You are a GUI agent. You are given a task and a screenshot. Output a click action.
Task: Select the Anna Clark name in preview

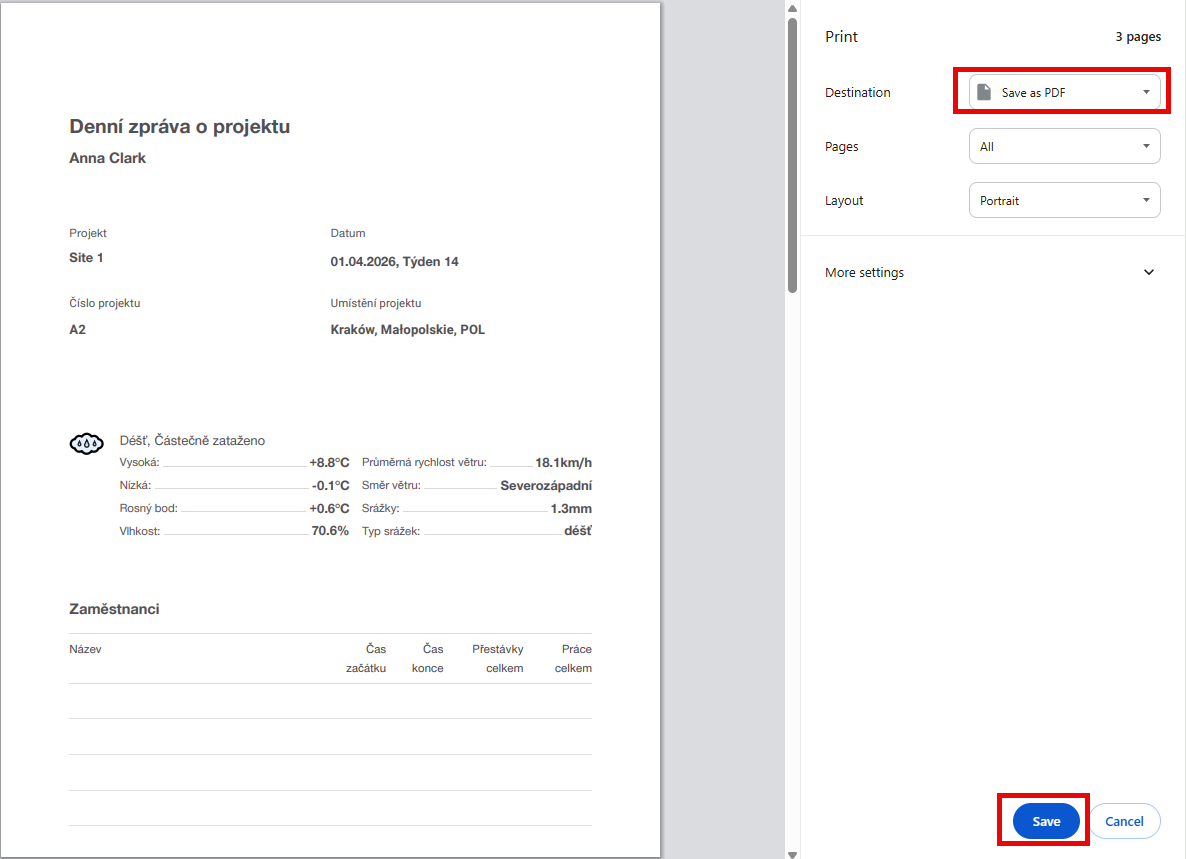pos(107,158)
